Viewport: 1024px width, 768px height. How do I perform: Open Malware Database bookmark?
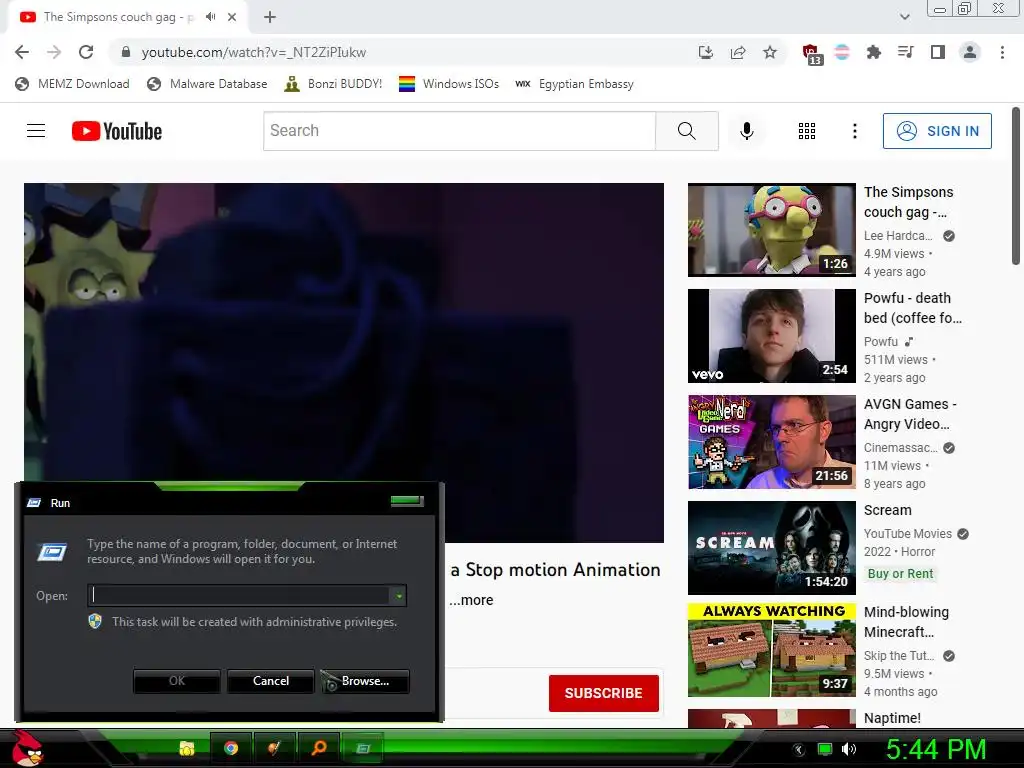[x=207, y=84]
